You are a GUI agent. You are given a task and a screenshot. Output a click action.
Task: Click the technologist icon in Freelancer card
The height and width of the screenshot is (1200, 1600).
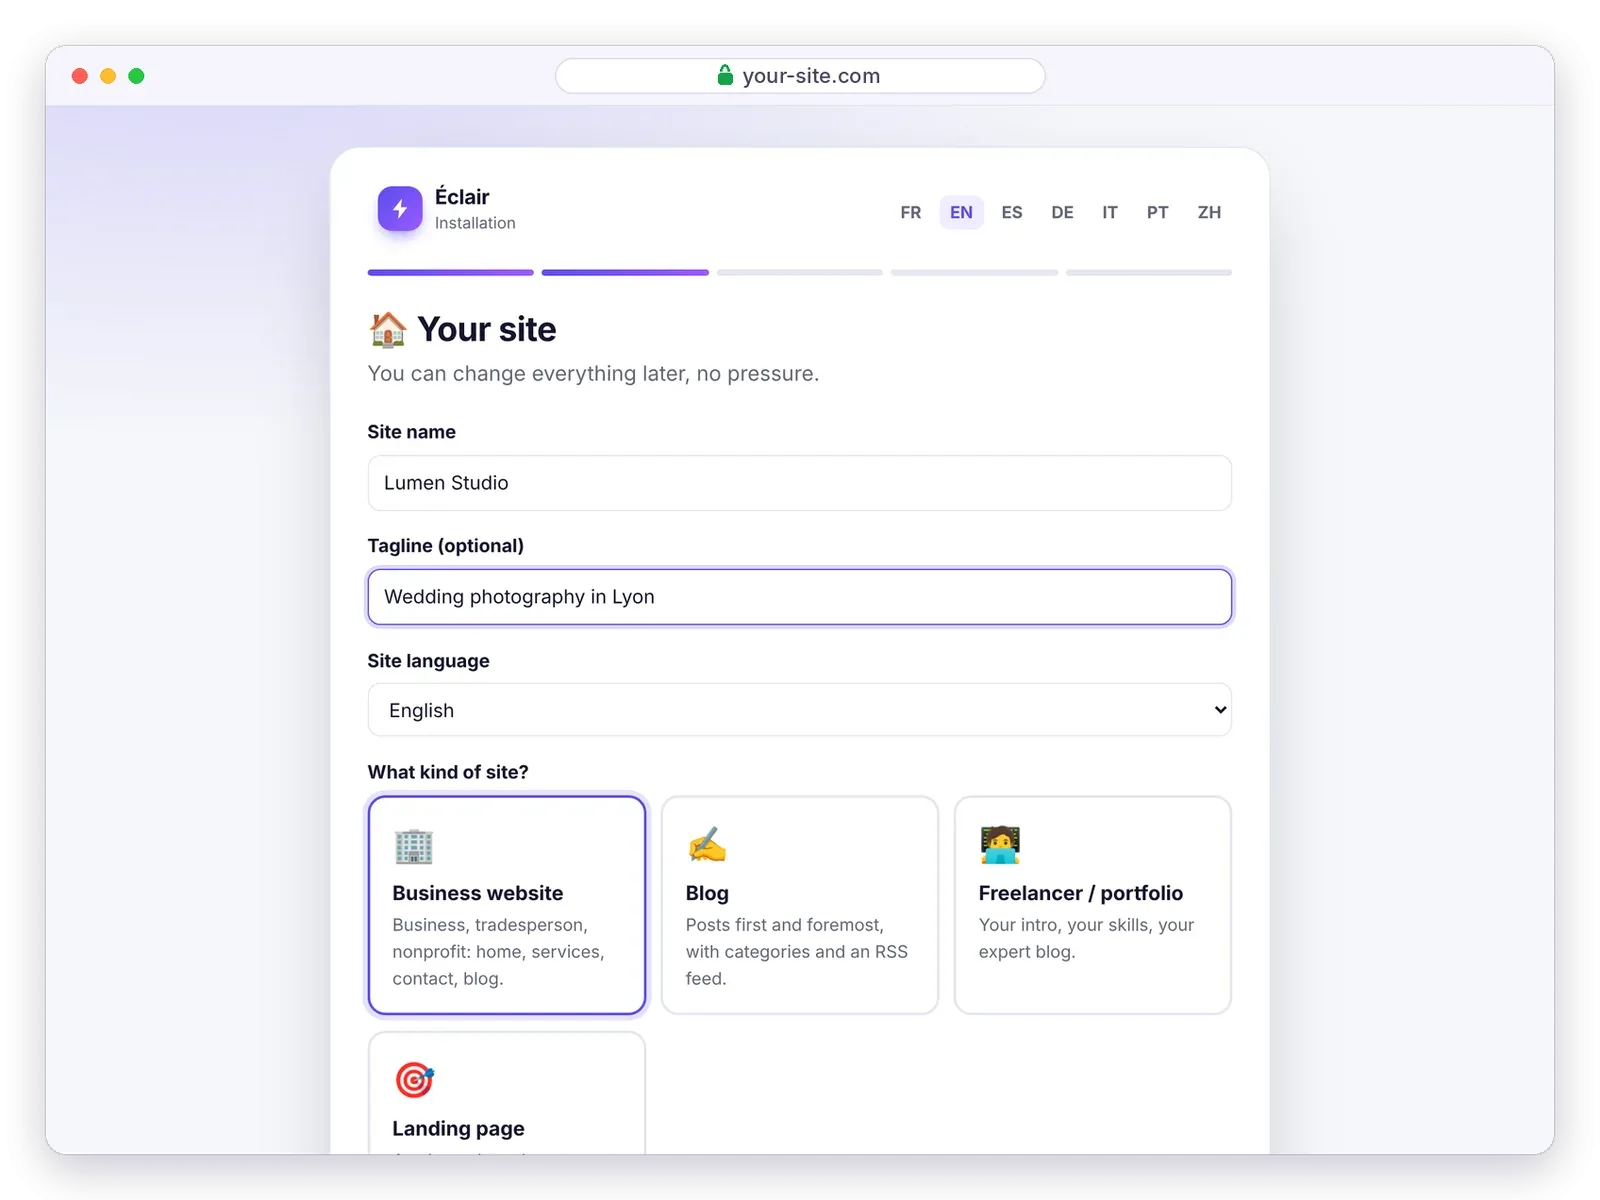pos(1000,845)
